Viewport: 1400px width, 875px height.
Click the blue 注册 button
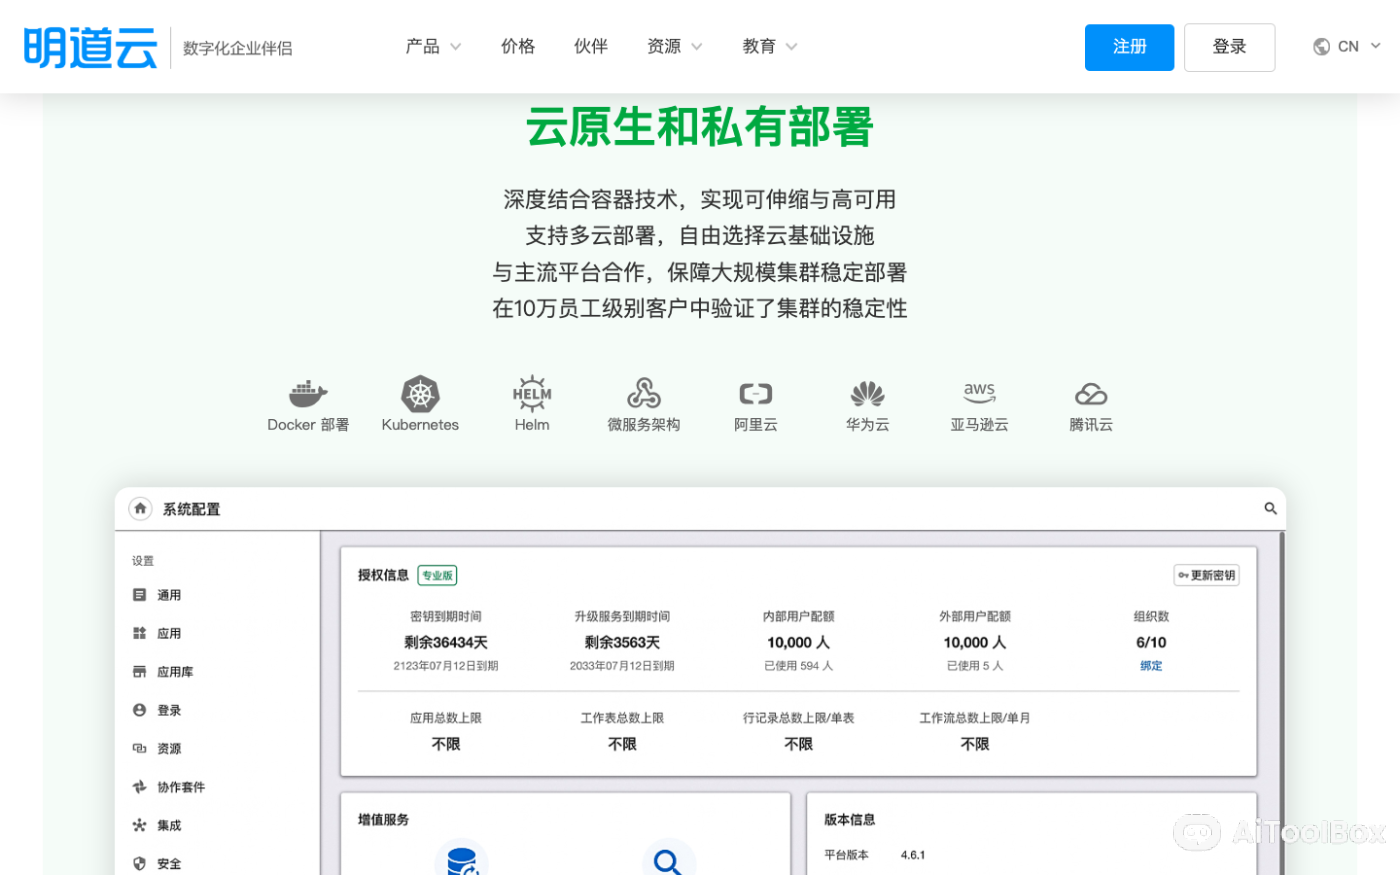tap(1129, 46)
